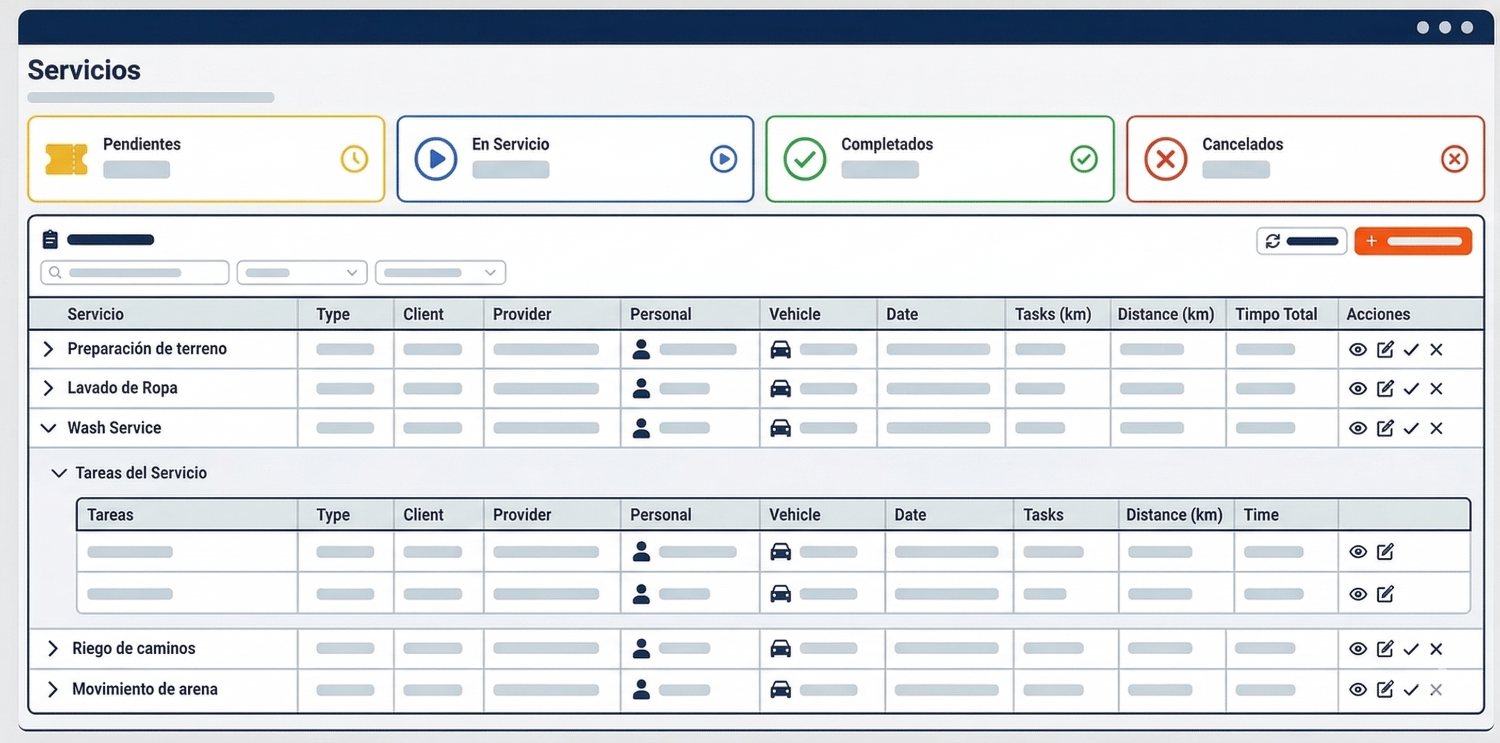The width and height of the screenshot is (1500, 743).
Task: View details of Preparación de terreno service
Action: [x=1358, y=349]
